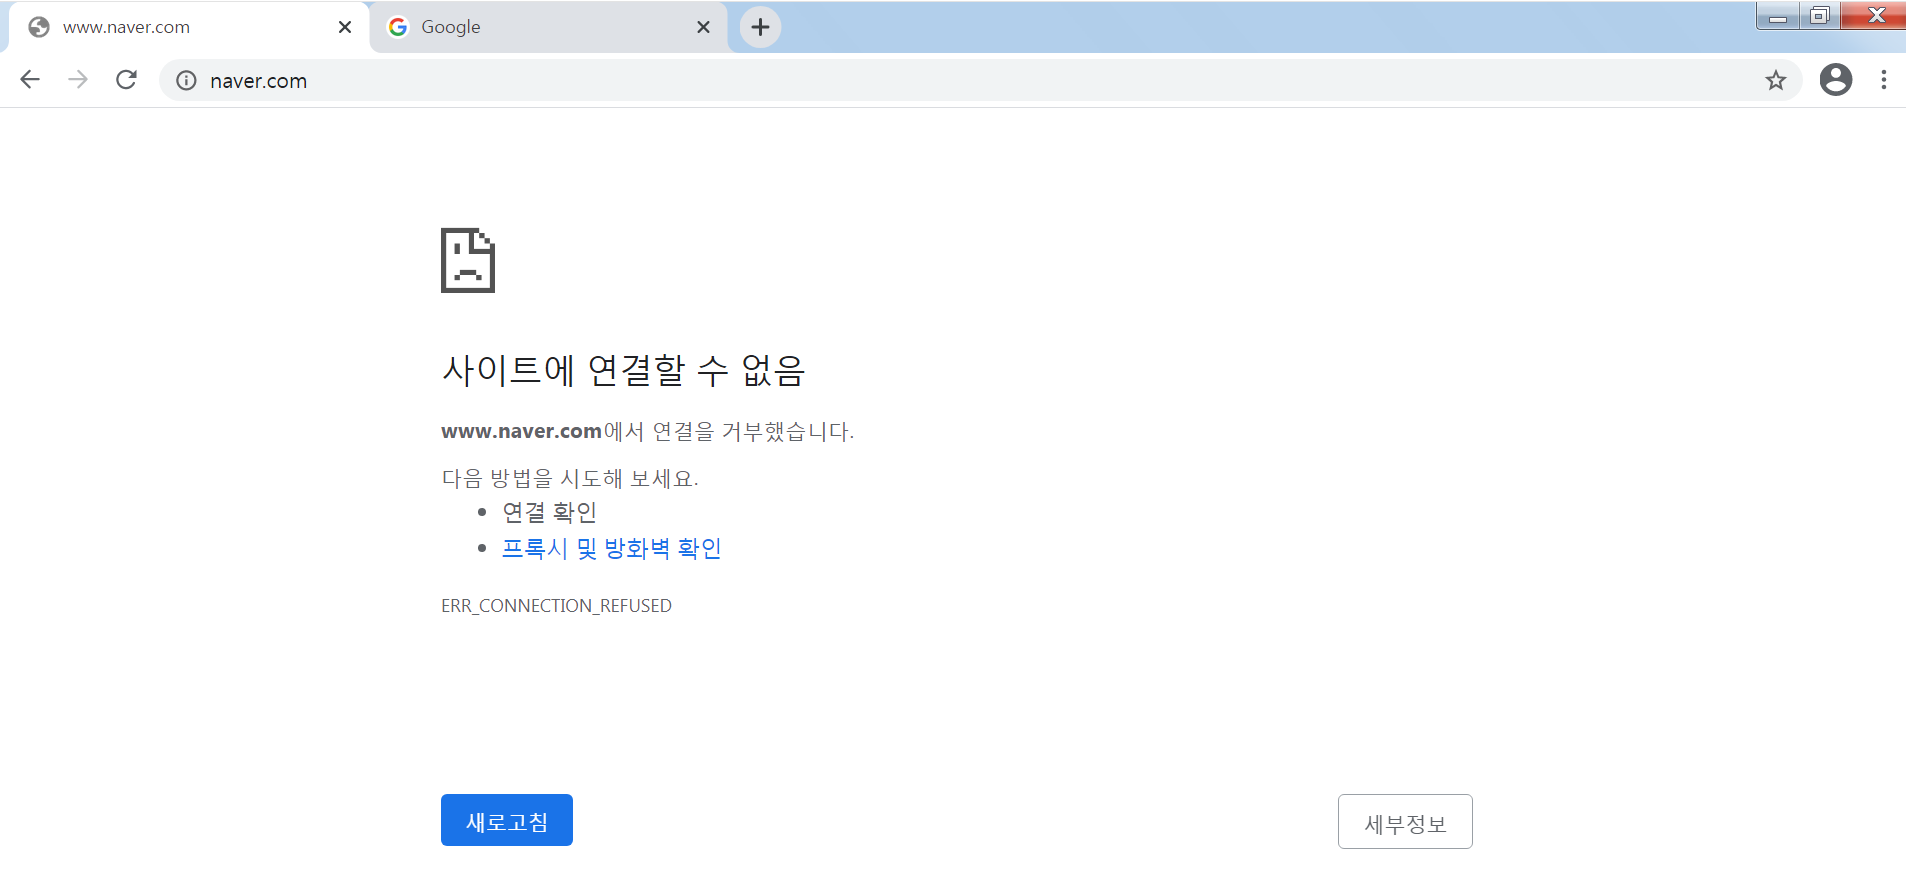Screen dimensions: 1906x873
Task: Reload the page with the refresh icon
Action: [126, 80]
